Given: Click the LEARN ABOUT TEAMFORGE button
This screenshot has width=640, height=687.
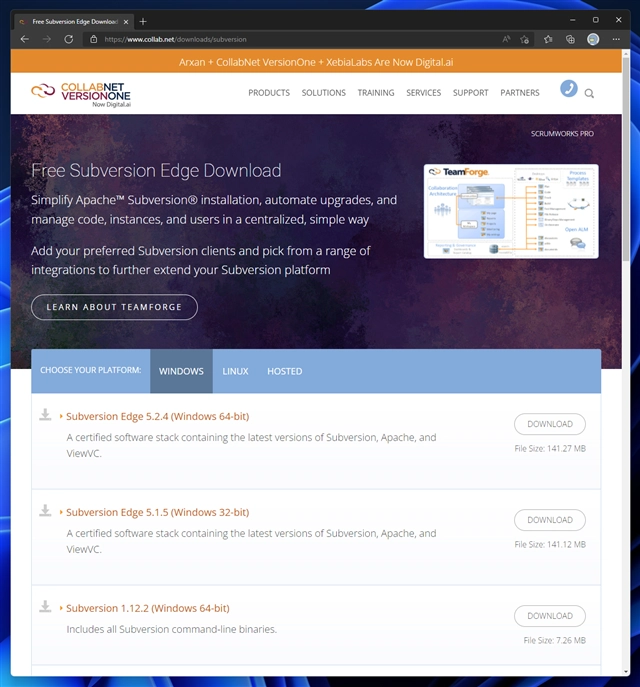Looking at the screenshot, I should click(x=114, y=307).
